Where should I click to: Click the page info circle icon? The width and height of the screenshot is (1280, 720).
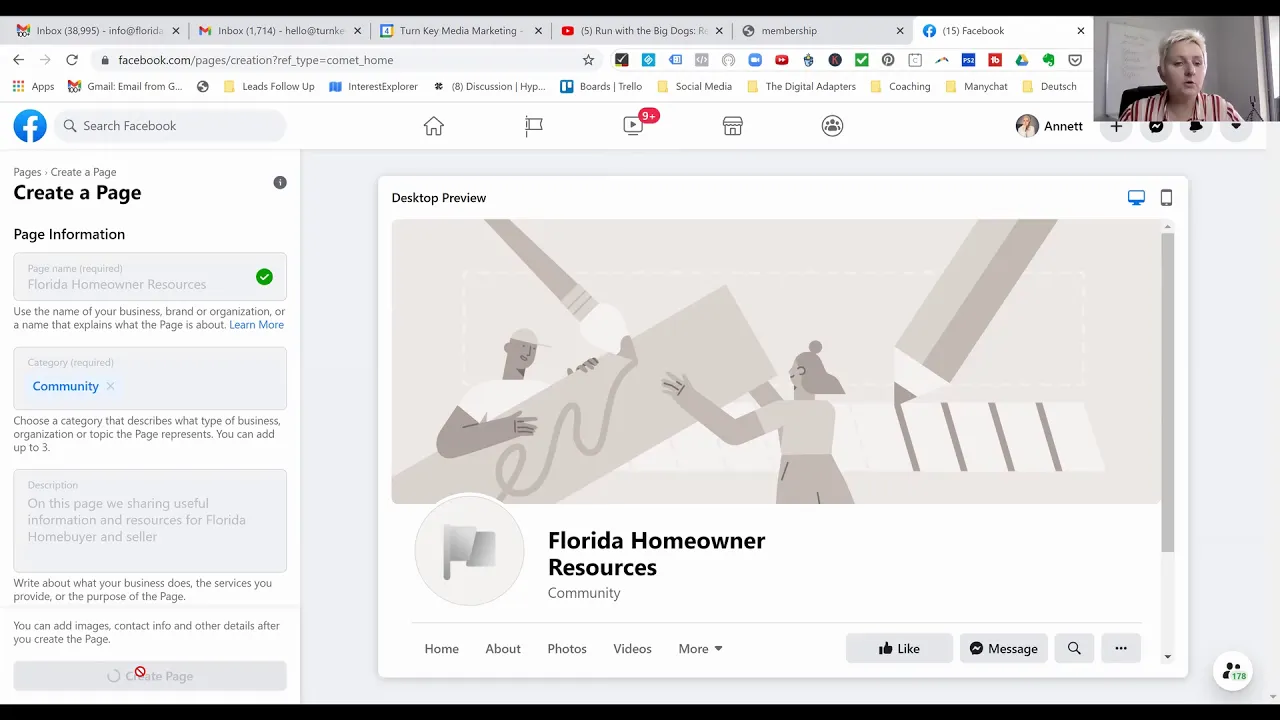280,182
